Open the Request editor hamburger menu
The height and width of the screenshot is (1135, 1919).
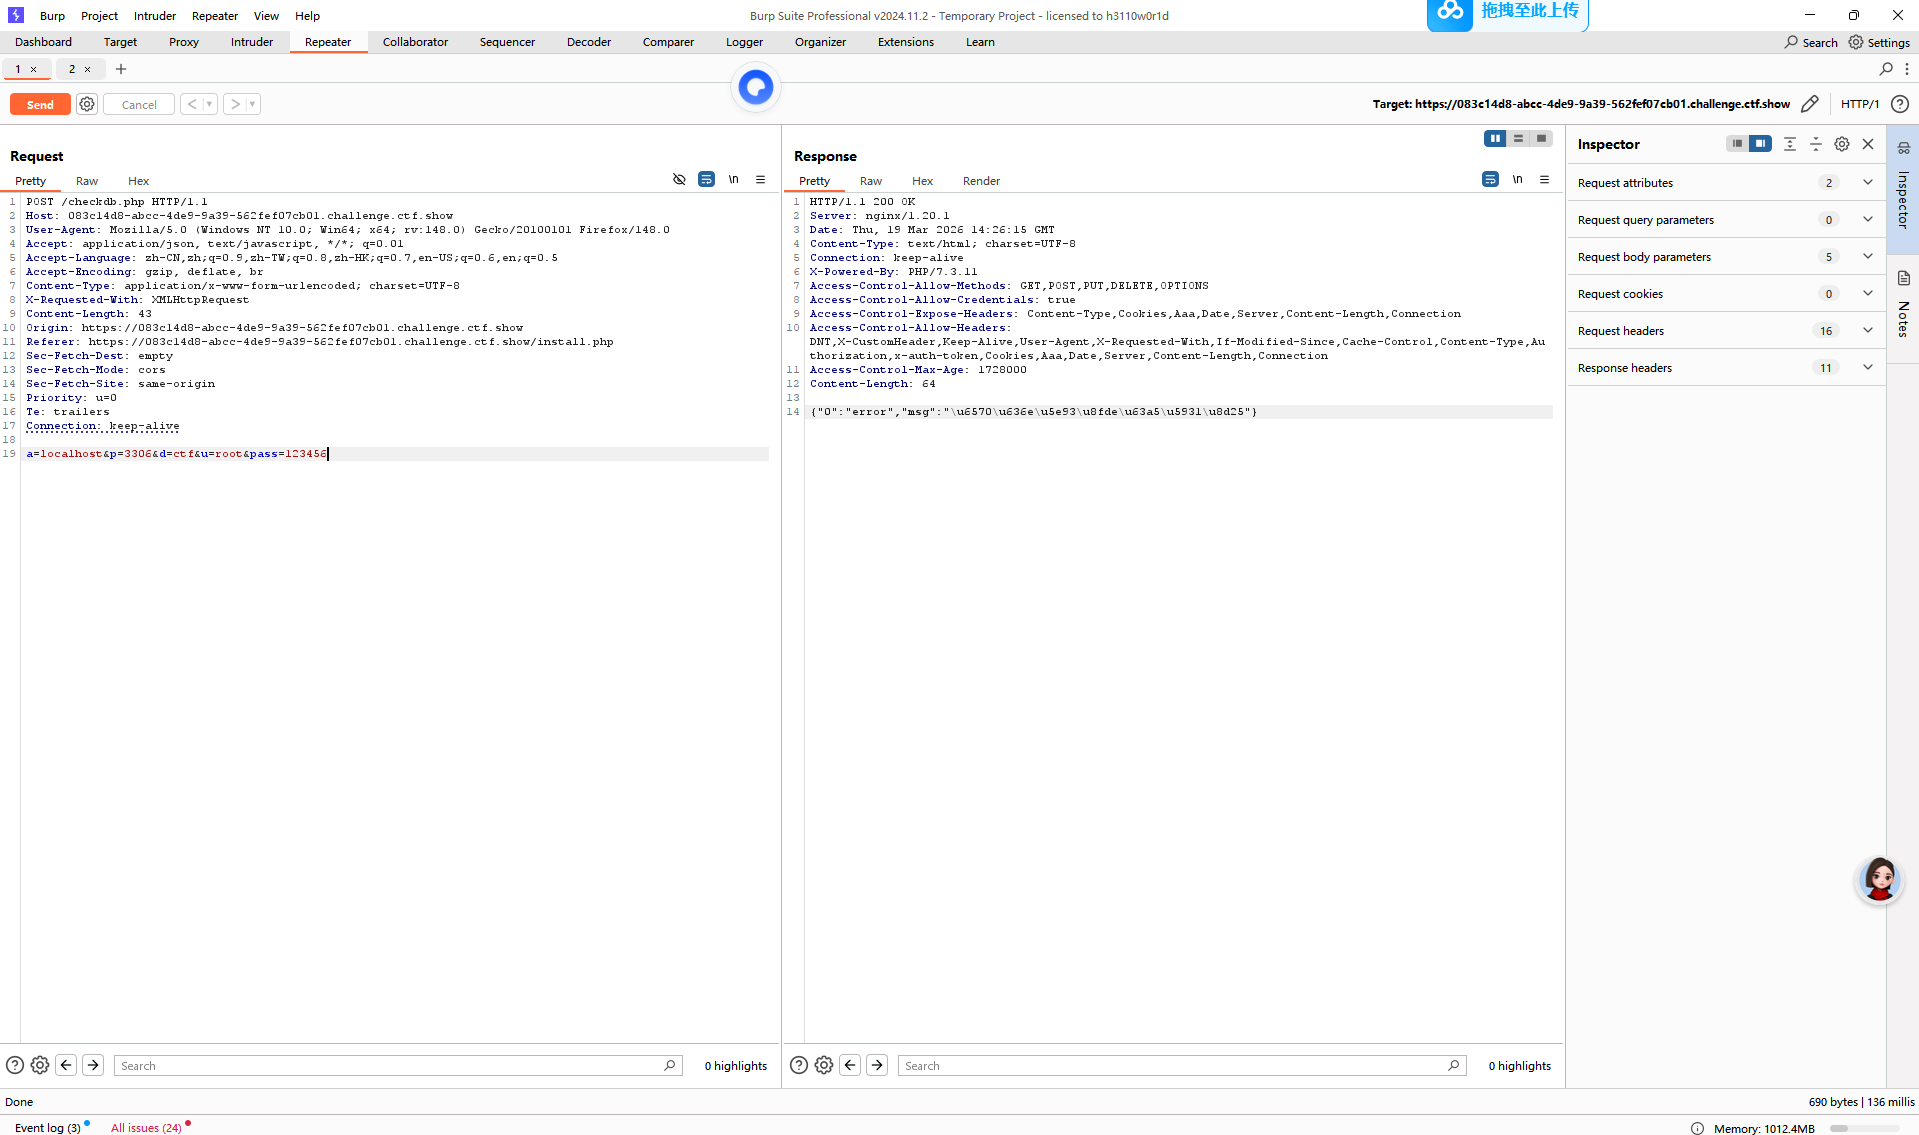[761, 180]
